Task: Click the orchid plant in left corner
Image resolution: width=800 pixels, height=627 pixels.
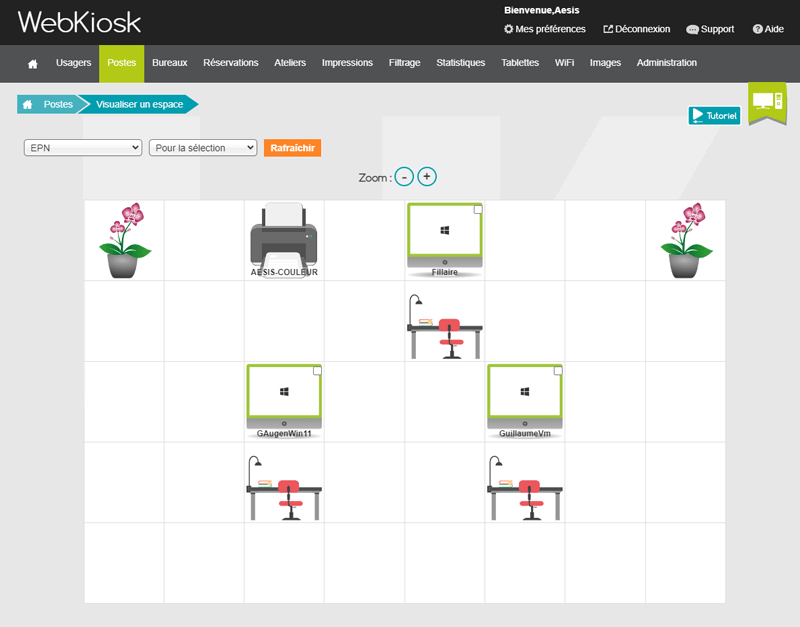Action: click(x=124, y=240)
